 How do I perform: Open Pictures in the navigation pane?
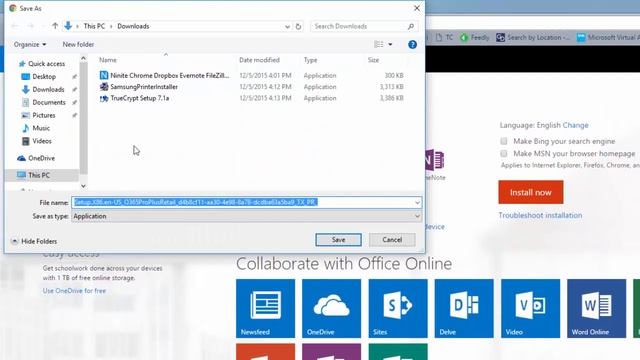click(x=44, y=116)
